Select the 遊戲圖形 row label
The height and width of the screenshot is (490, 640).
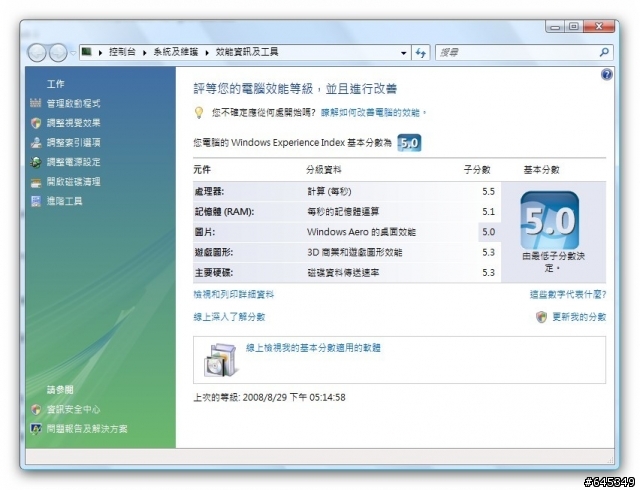pos(213,252)
